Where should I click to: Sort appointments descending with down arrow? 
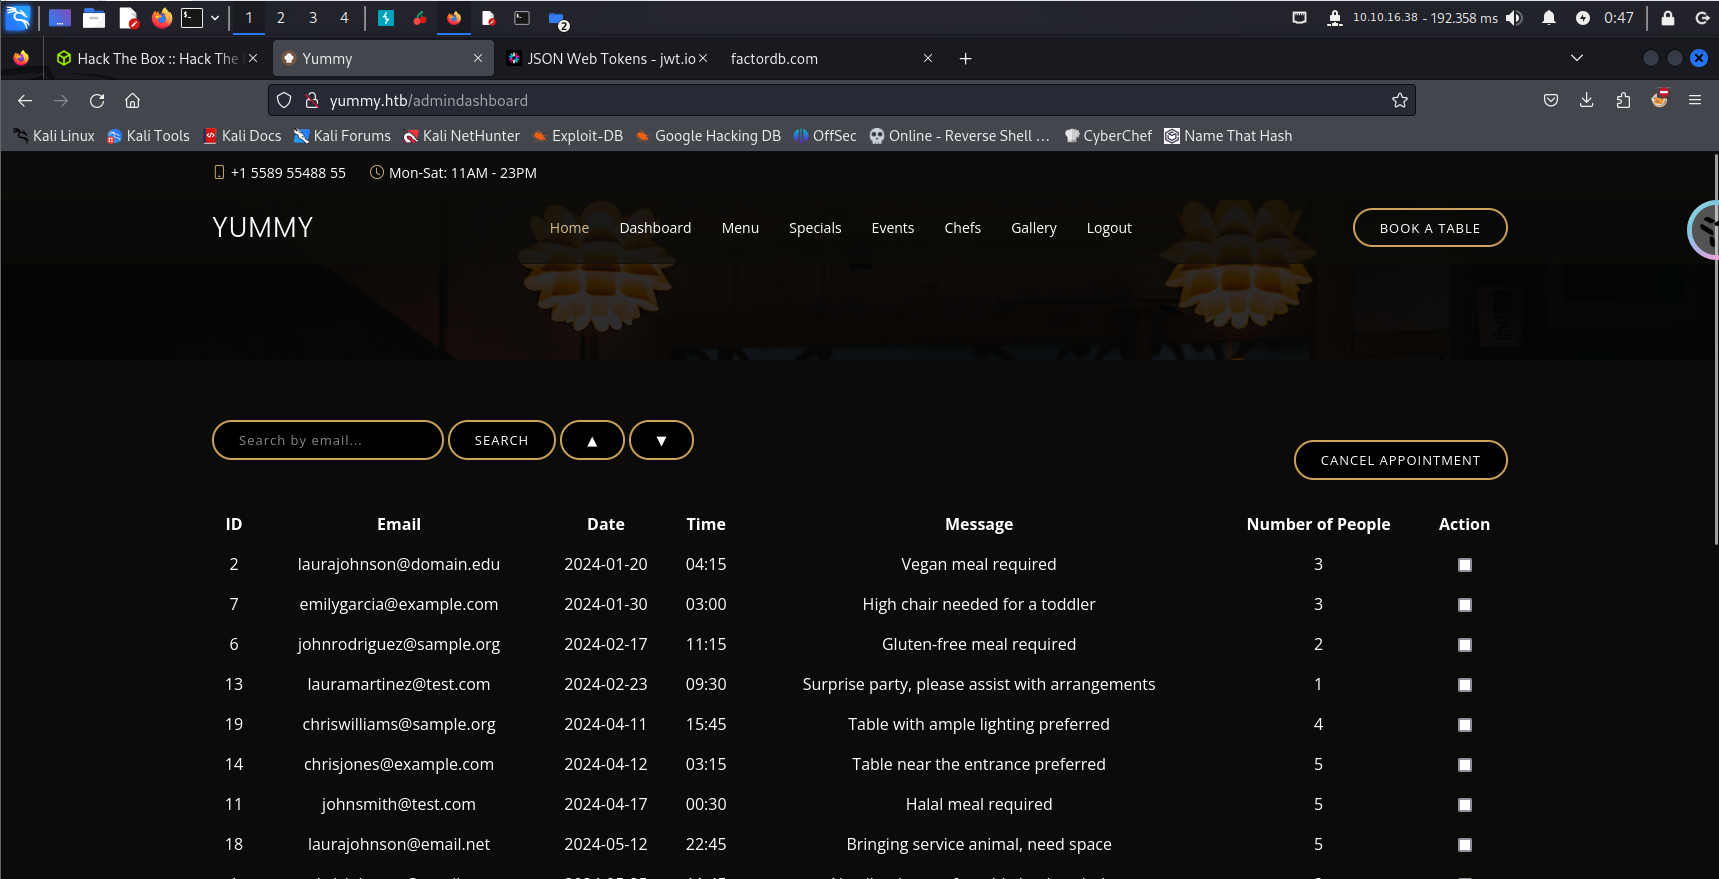point(661,441)
